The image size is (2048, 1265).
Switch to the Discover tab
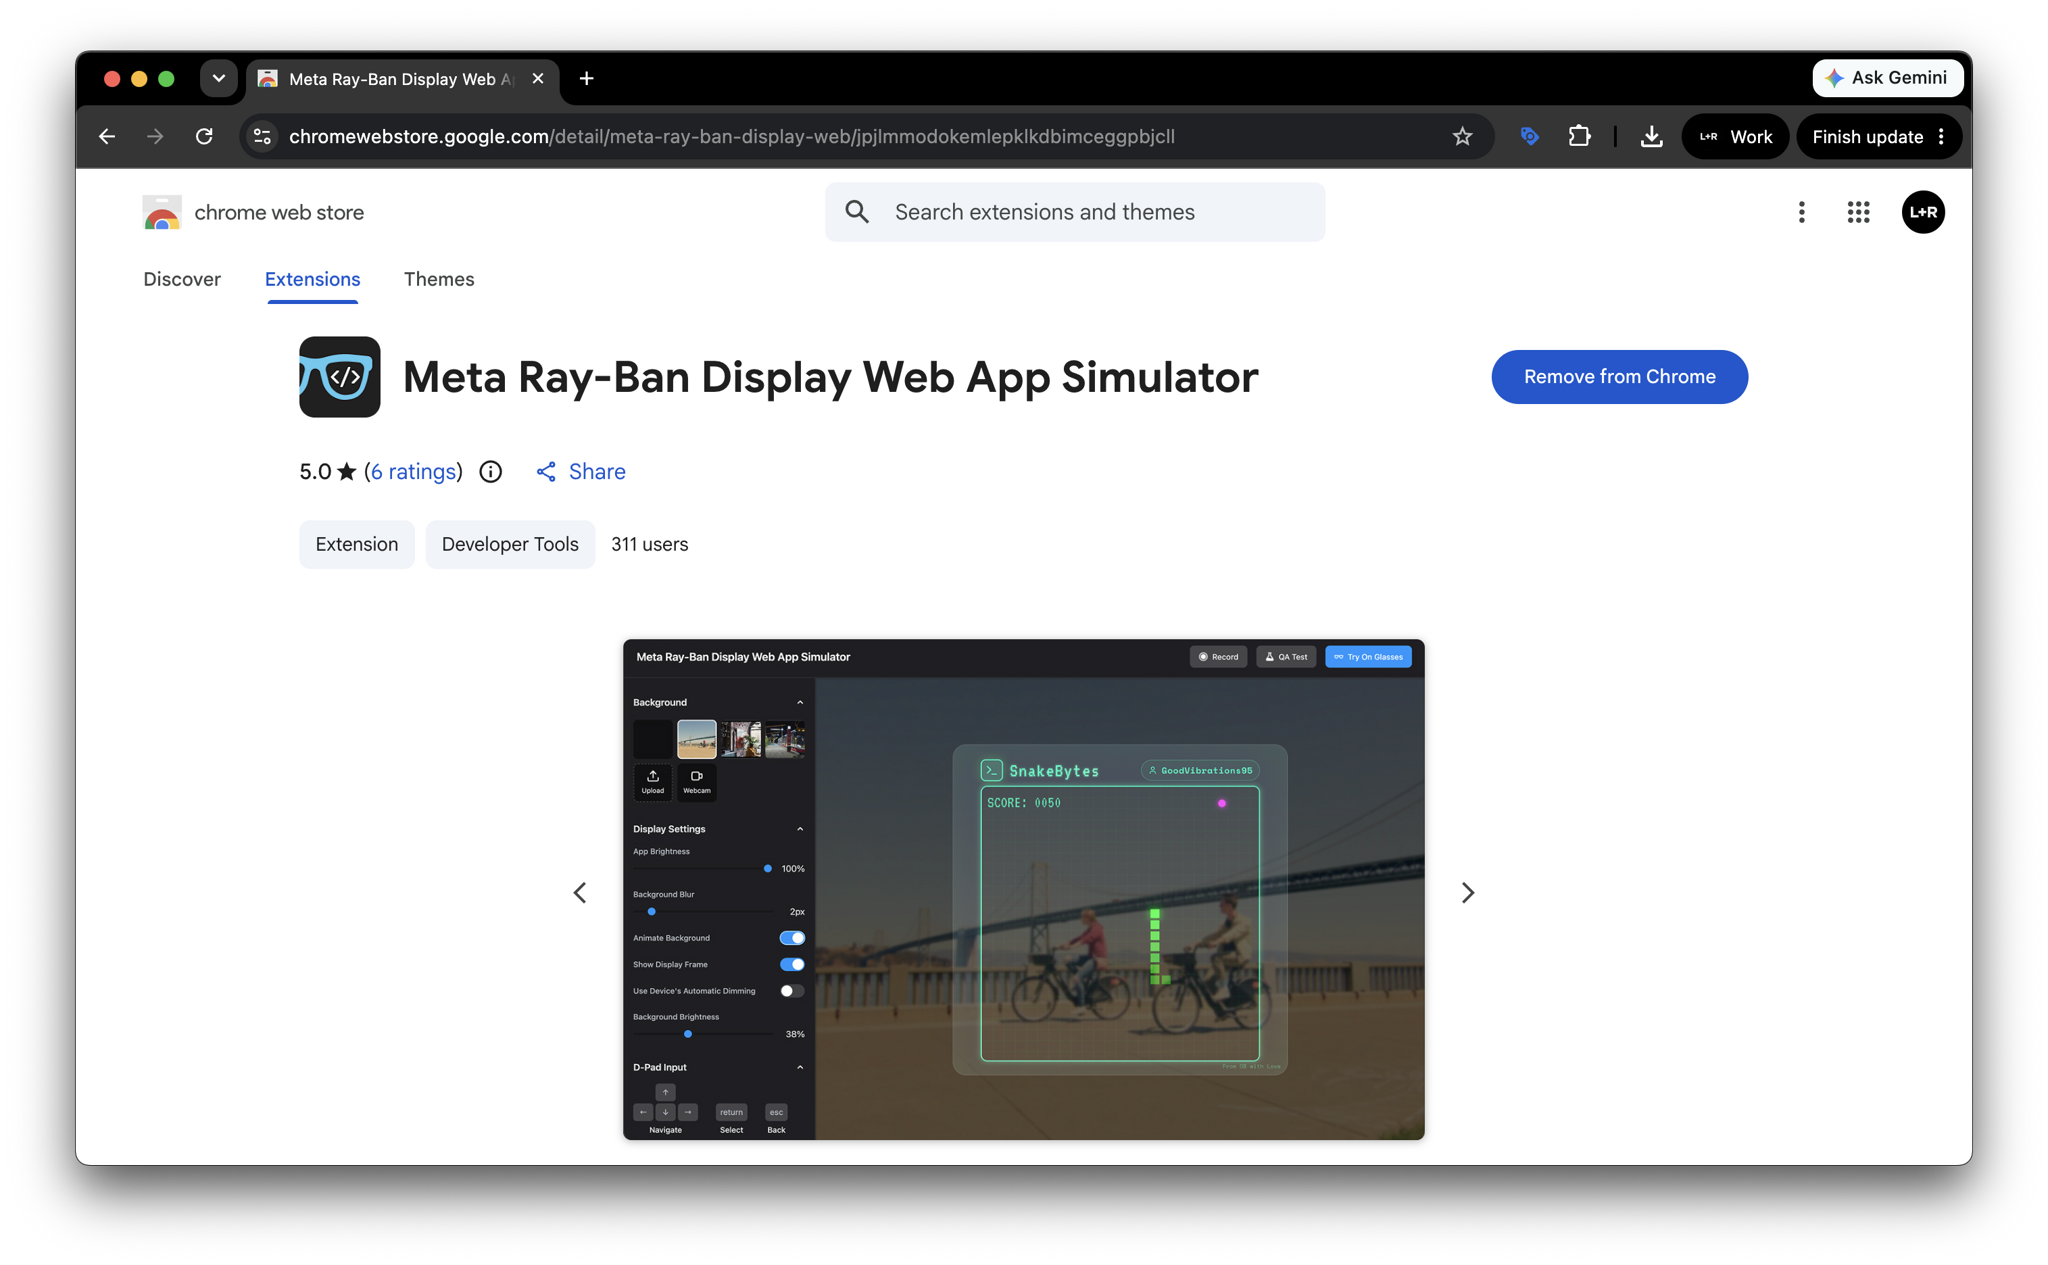[182, 279]
